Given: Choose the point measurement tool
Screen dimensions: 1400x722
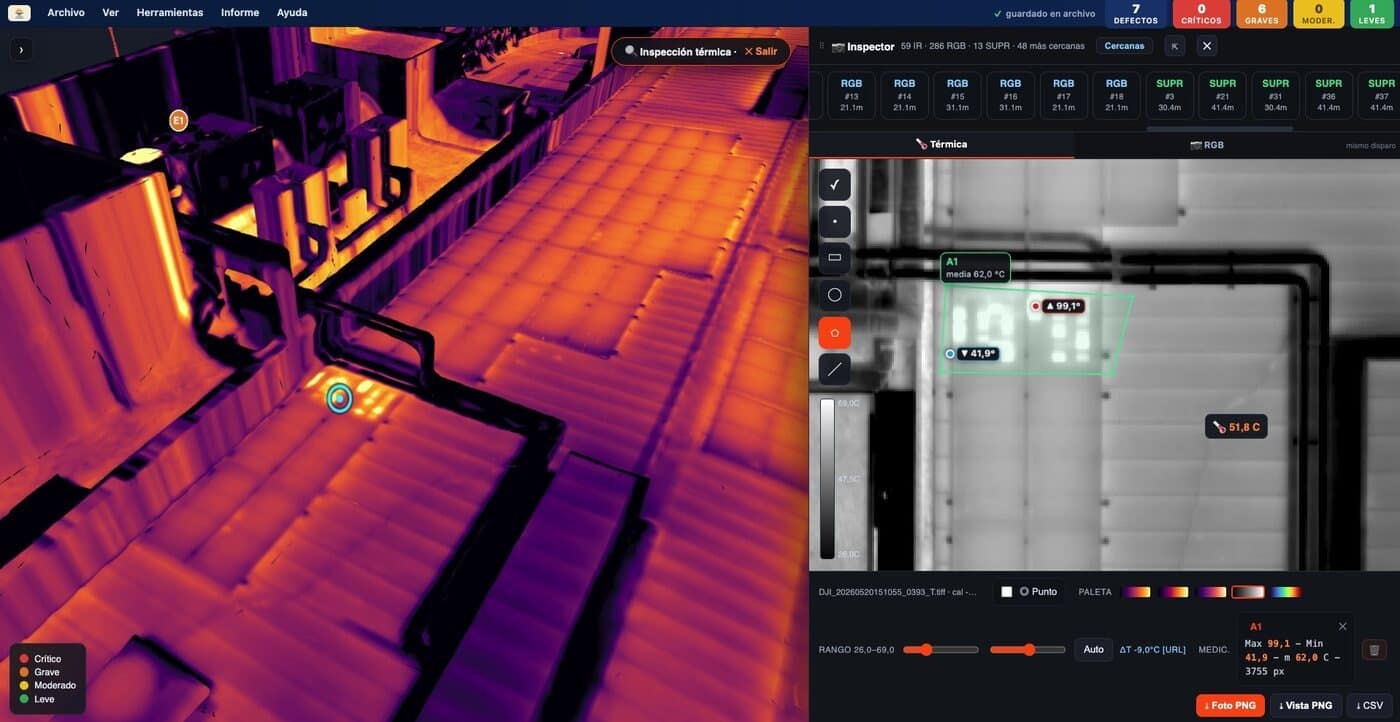Looking at the screenshot, I should tap(834, 222).
